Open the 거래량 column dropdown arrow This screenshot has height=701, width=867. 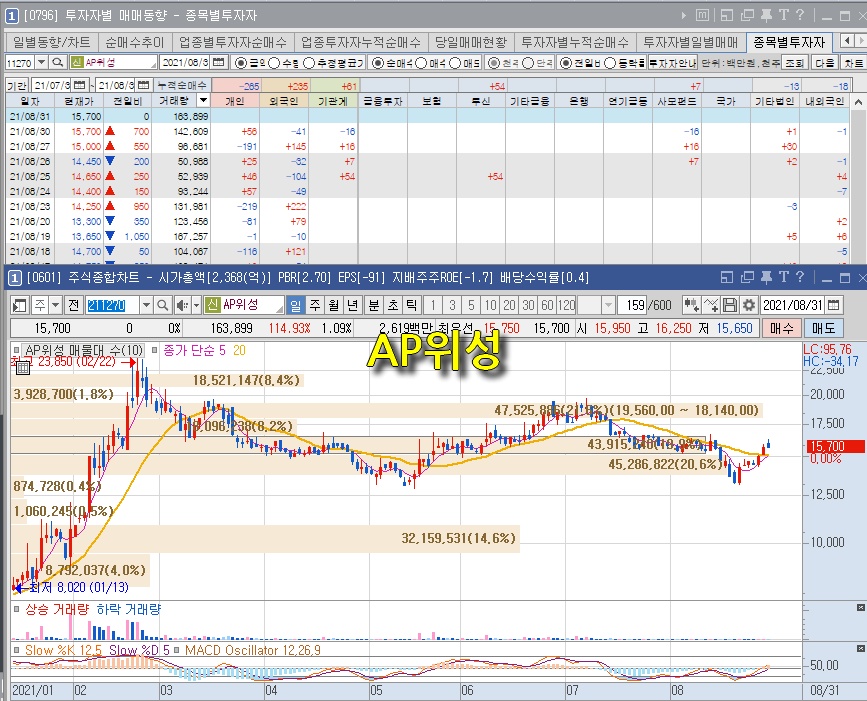pyautogui.click(x=204, y=101)
